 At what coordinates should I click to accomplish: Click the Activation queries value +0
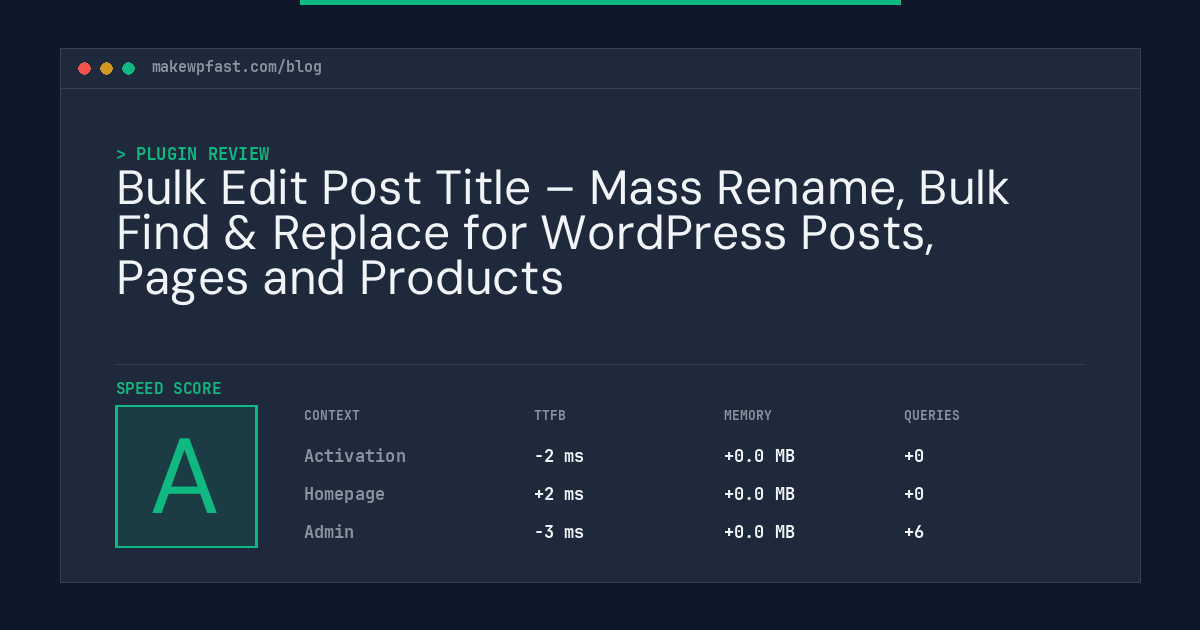coord(914,456)
